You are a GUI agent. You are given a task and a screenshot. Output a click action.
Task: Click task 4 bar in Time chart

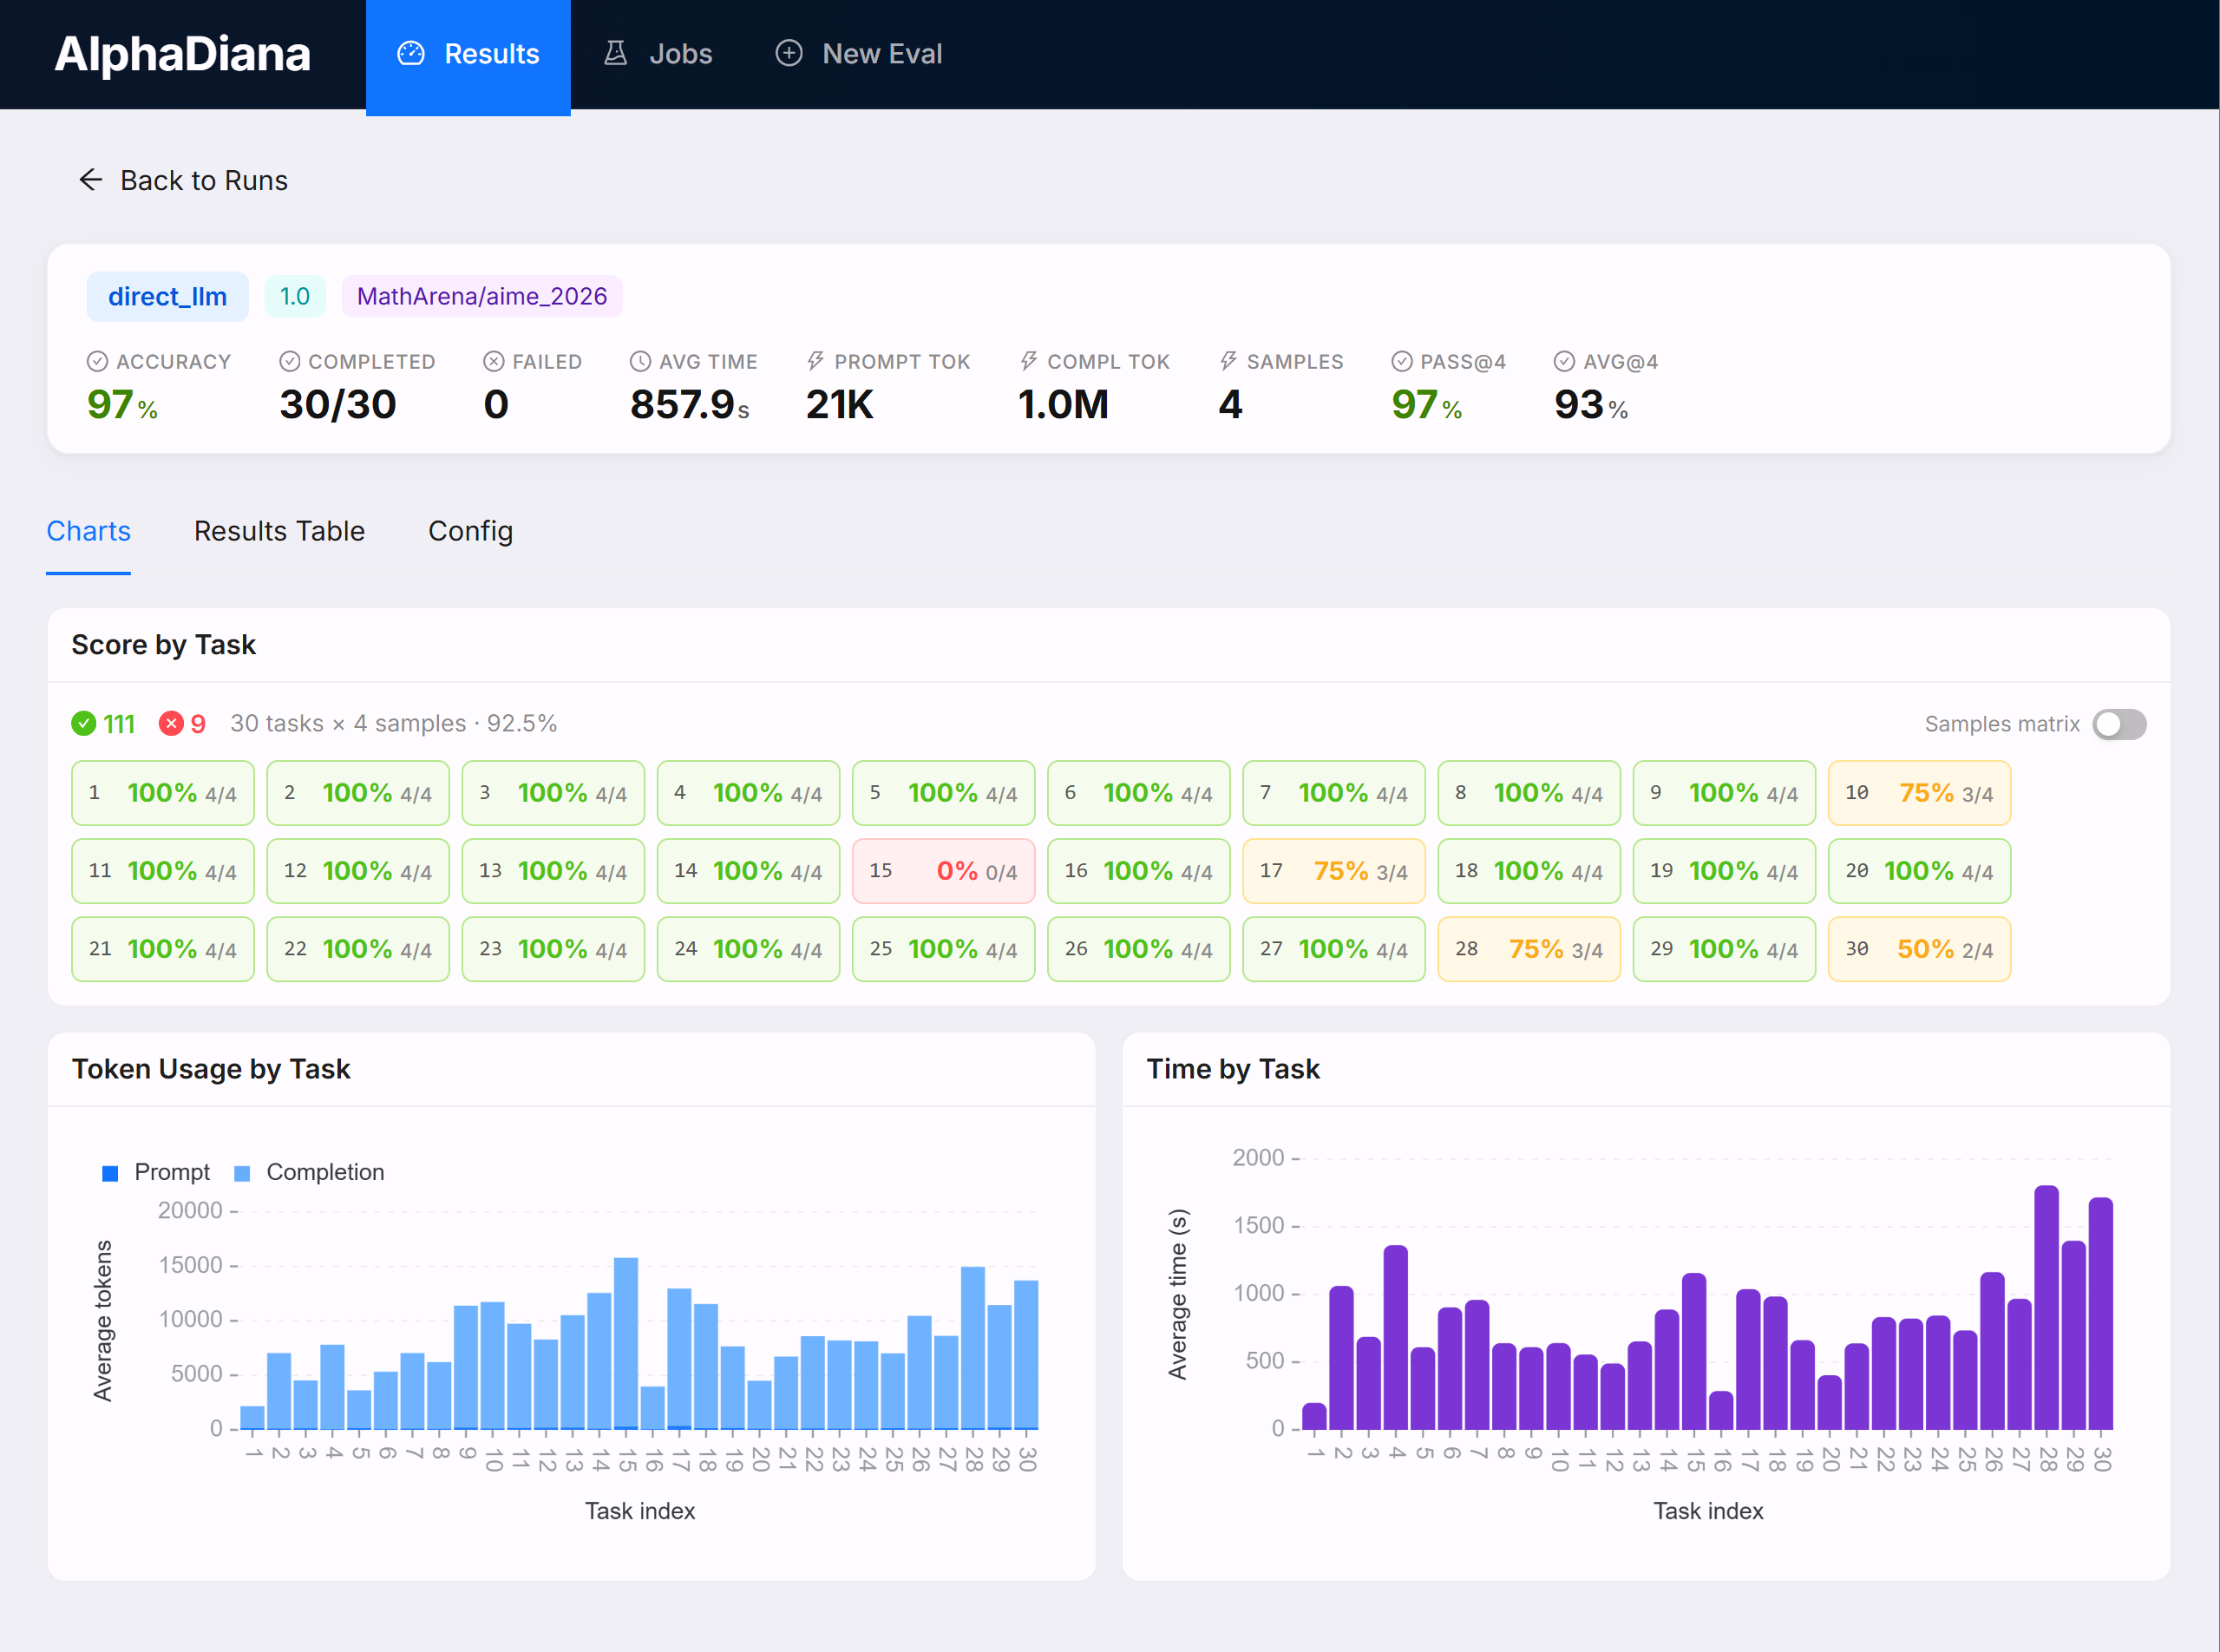[1396, 1337]
